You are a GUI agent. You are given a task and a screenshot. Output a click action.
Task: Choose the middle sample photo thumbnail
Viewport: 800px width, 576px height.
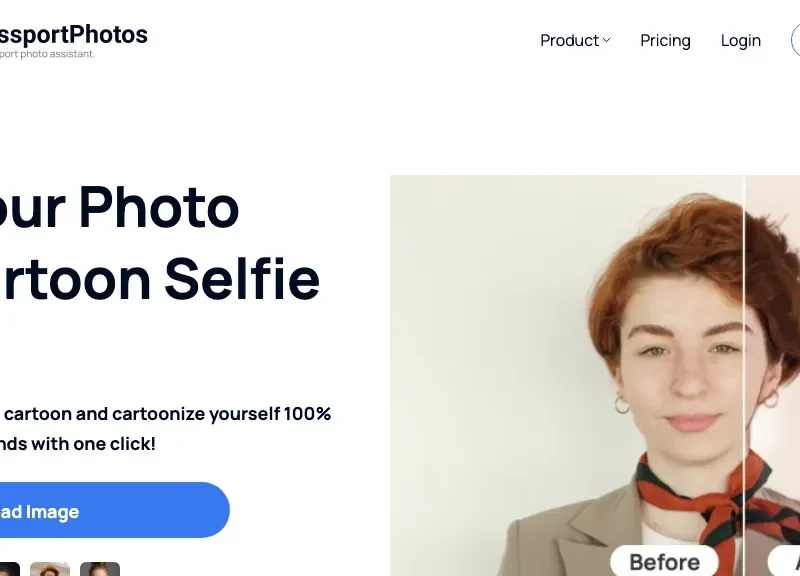pos(50,569)
